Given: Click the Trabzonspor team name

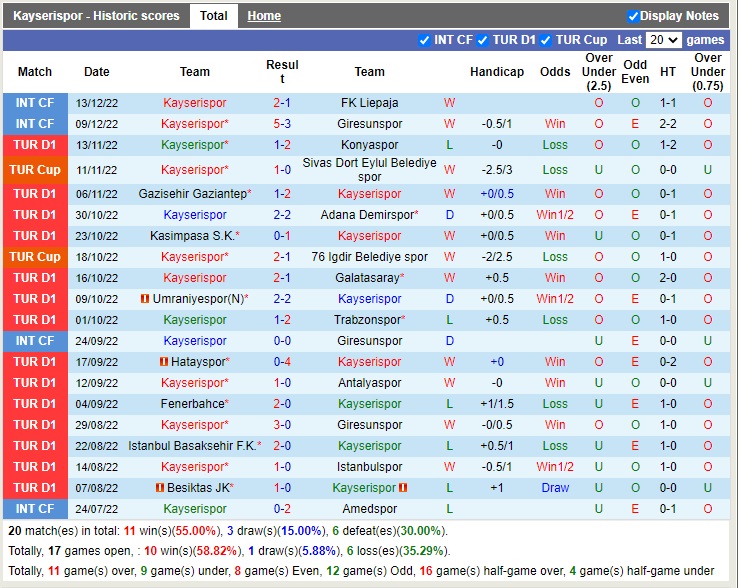Looking at the screenshot, I should (366, 320).
